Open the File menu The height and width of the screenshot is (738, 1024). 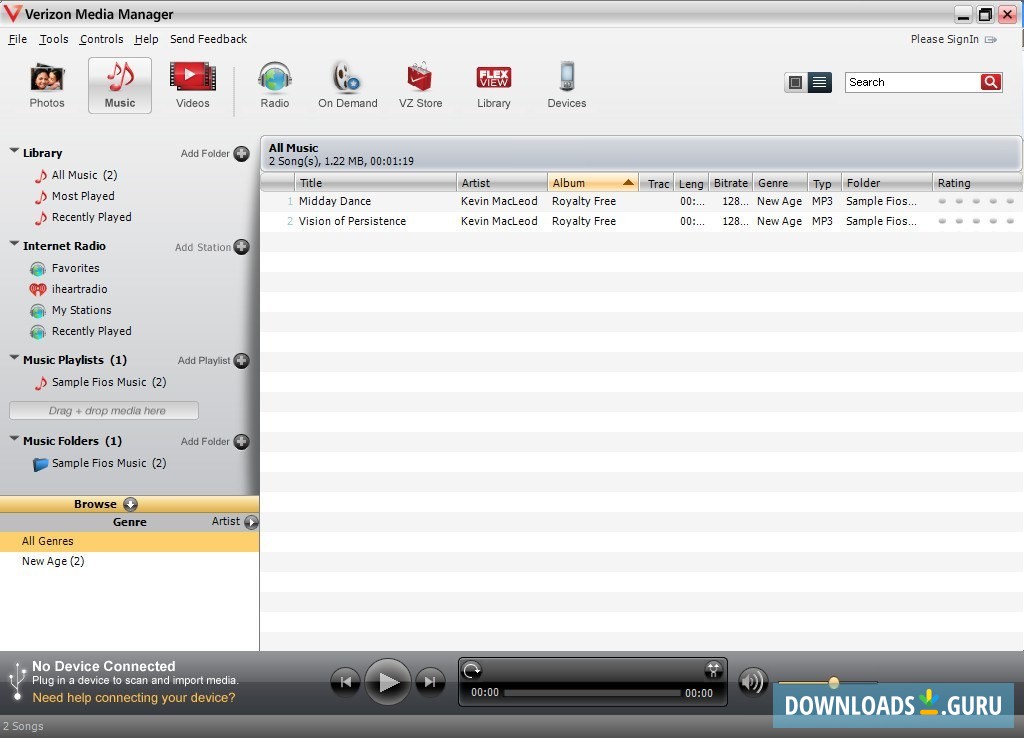[x=18, y=39]
